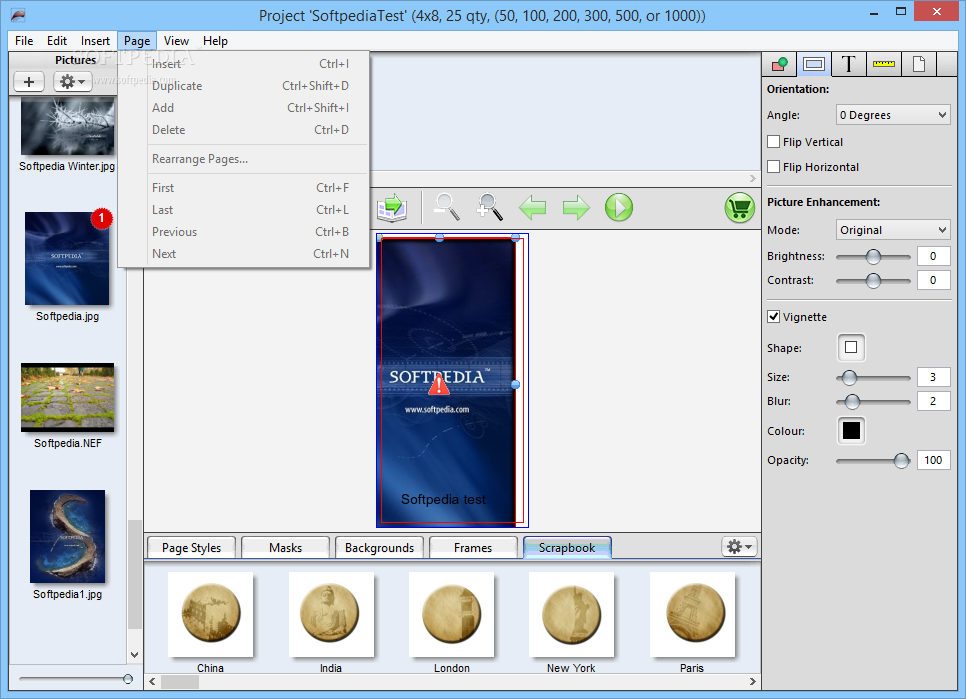Screen dimensions: 966x699
Task: Select the picture frame properties tab
Action: coord(814,64)
